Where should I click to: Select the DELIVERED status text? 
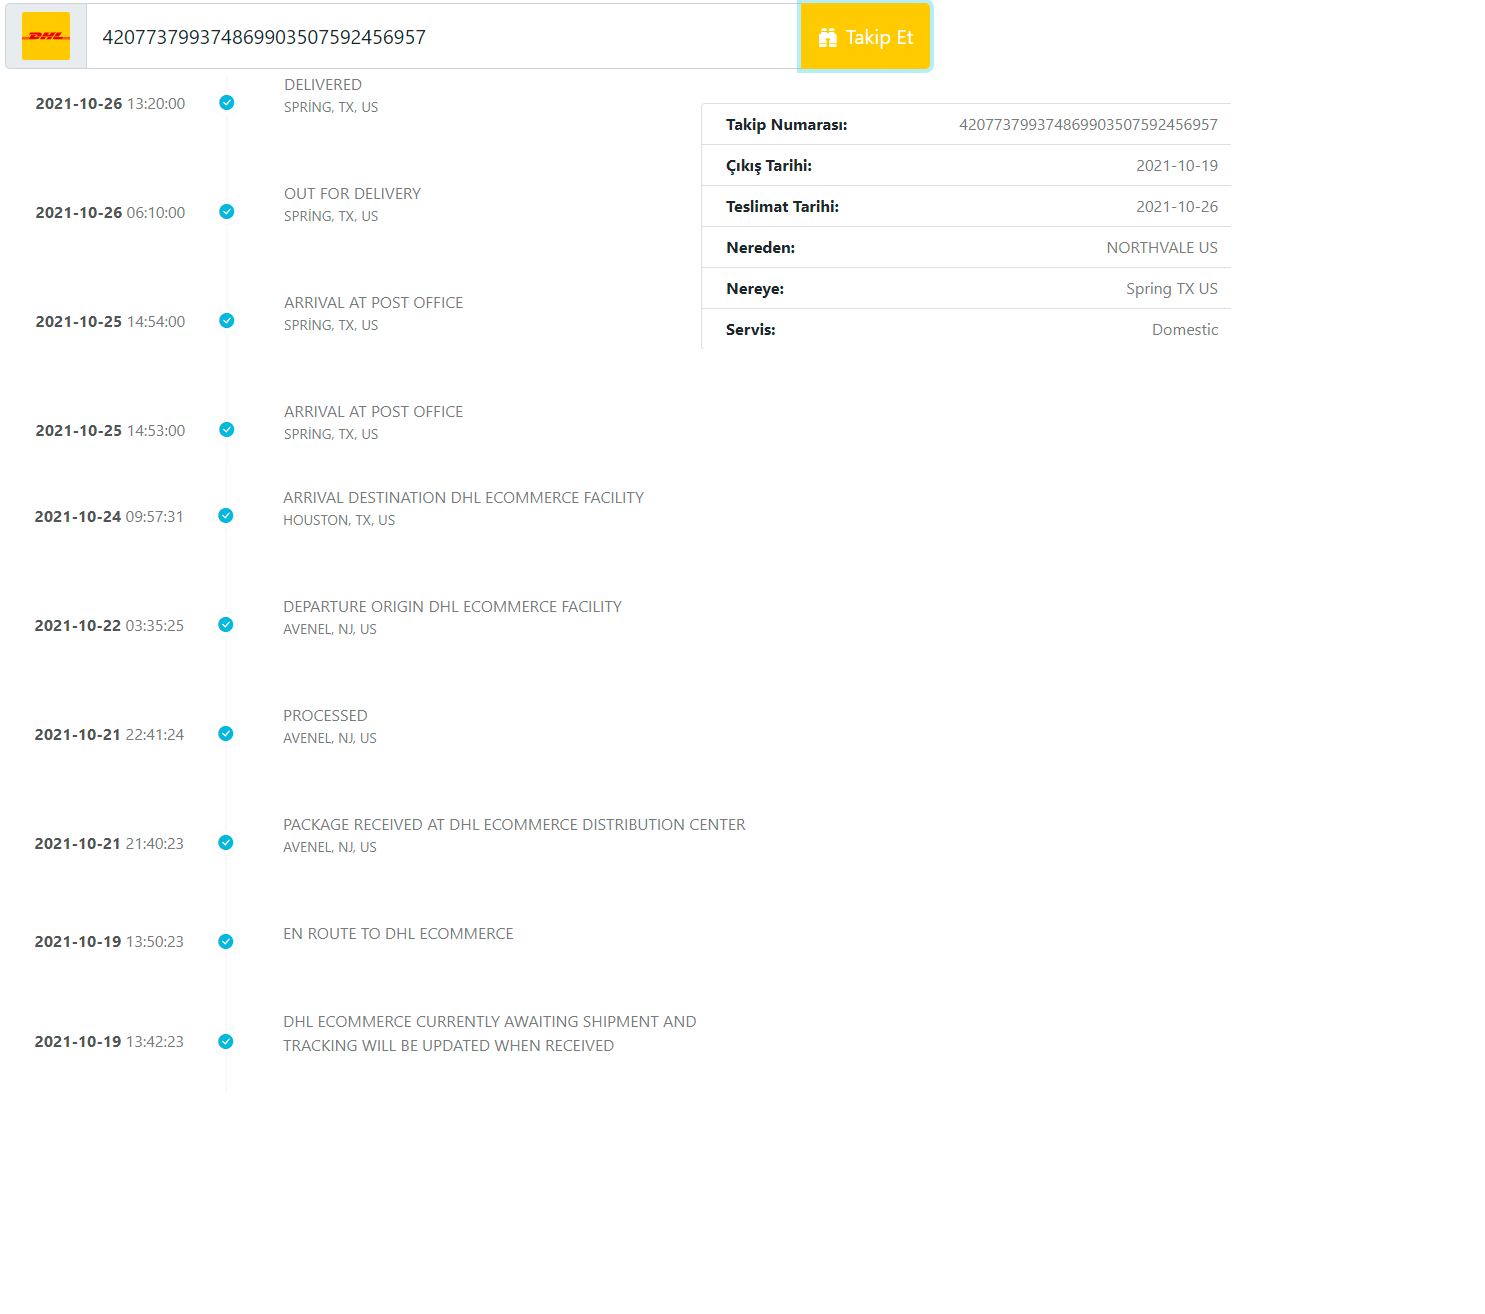[323, 85]
